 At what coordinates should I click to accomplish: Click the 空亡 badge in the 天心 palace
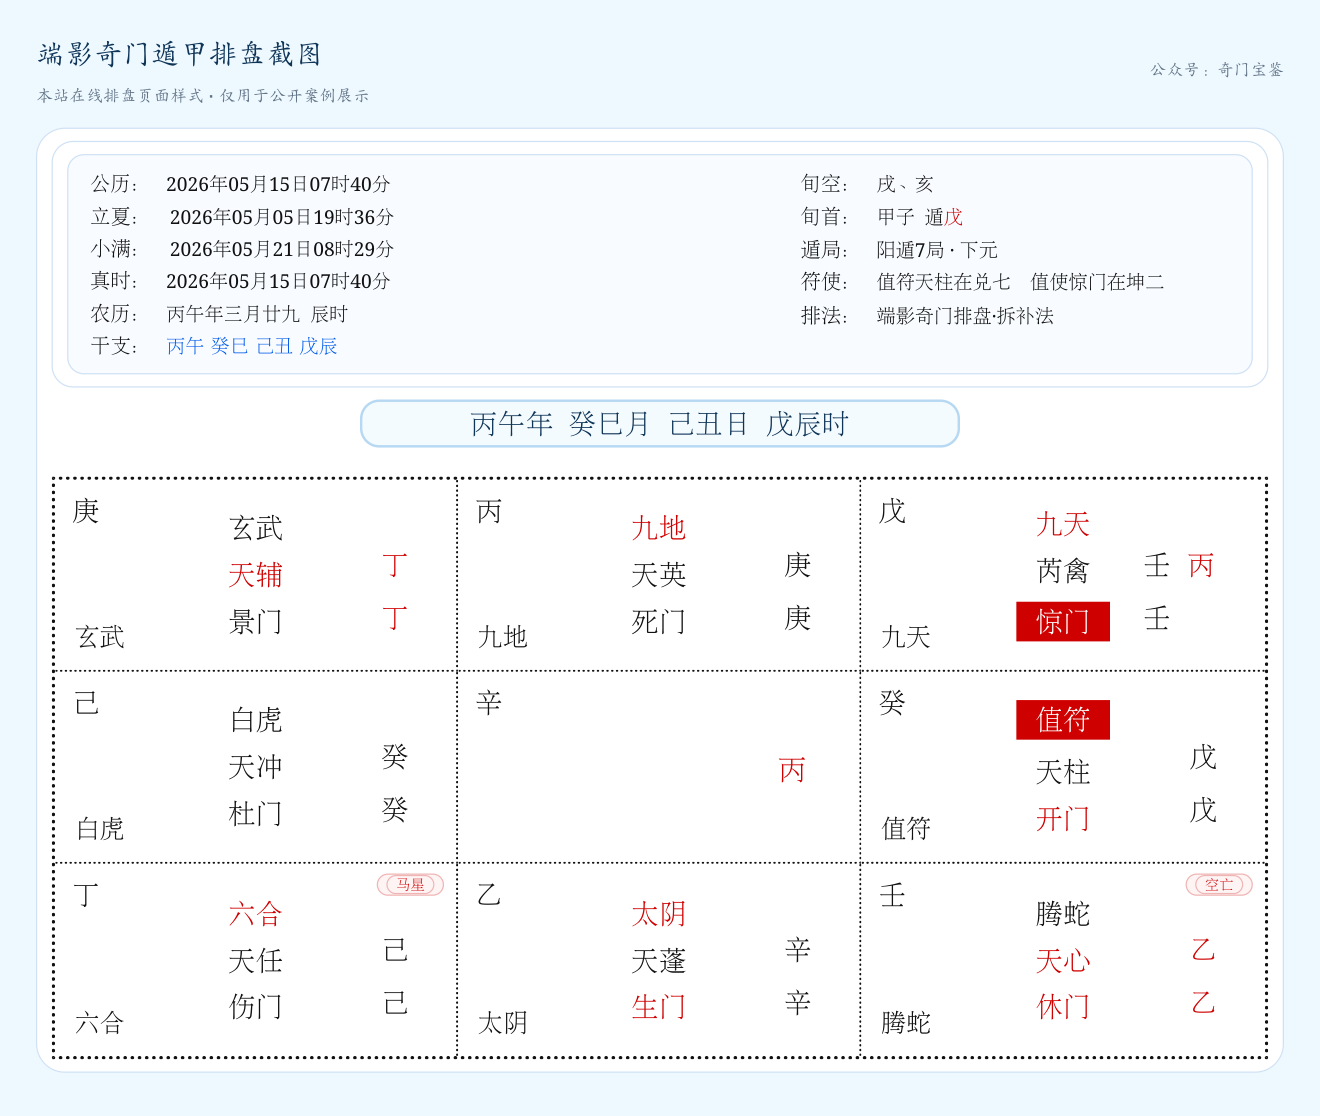(1219, 885)
